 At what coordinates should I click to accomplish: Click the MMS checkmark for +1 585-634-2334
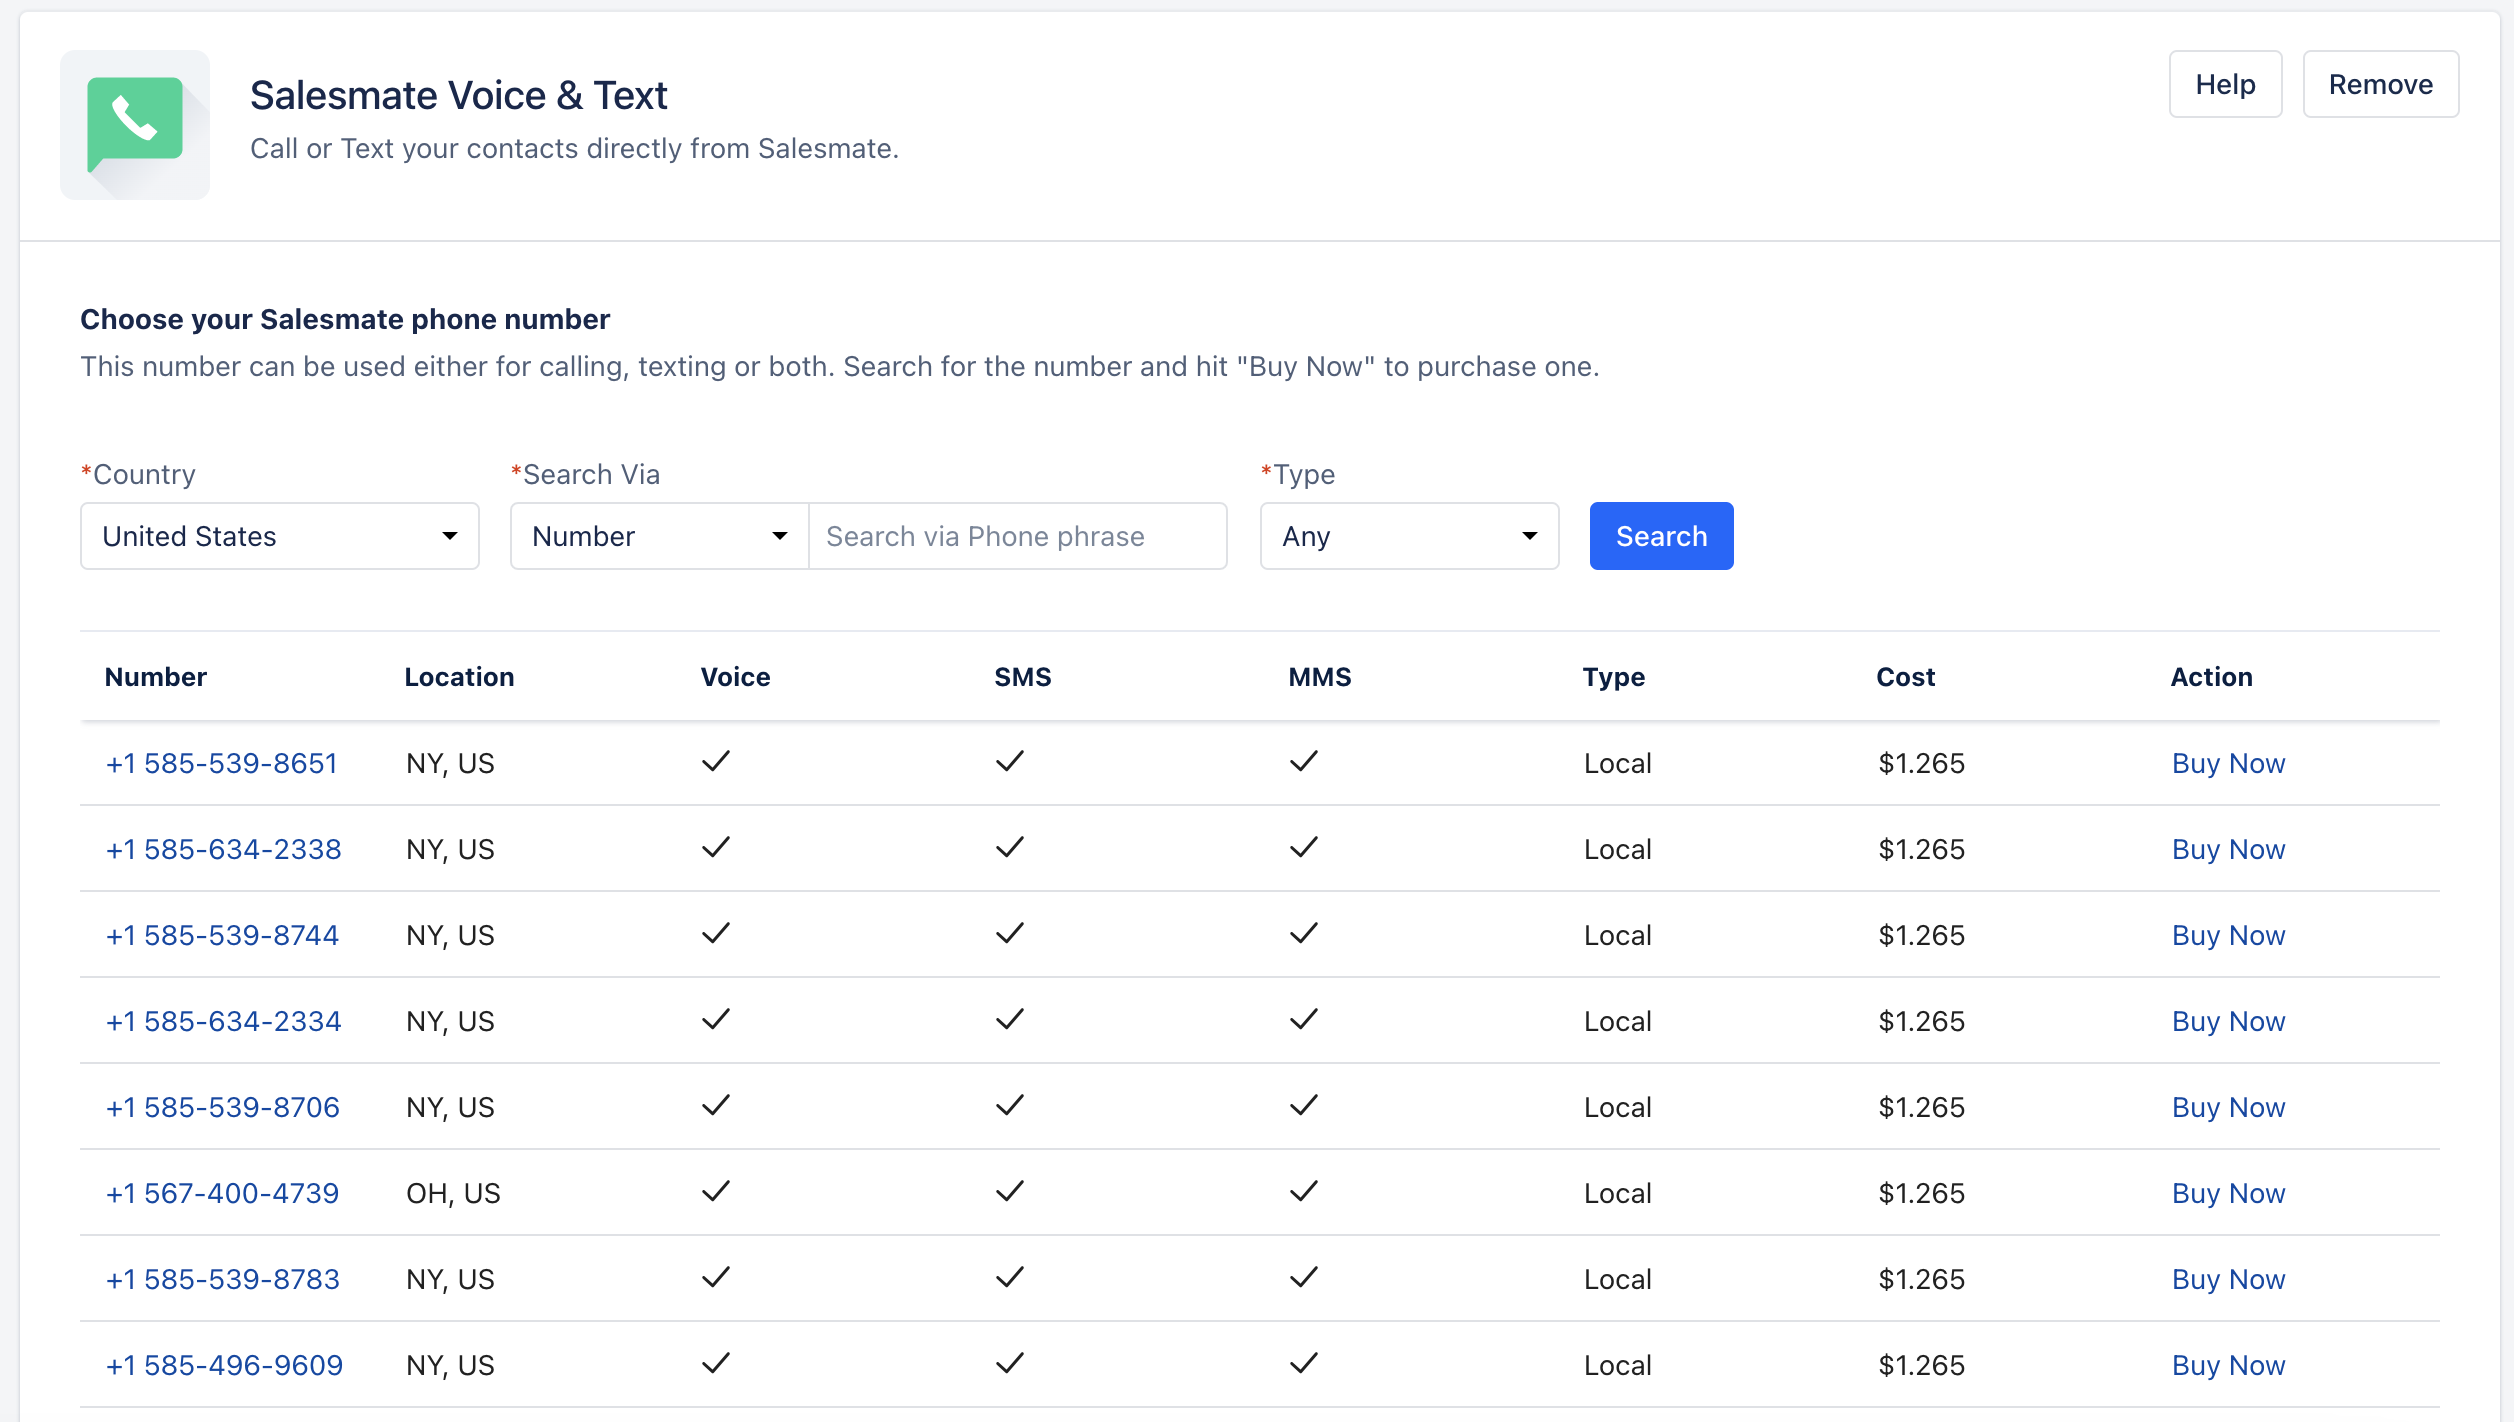[1304, 1019]
